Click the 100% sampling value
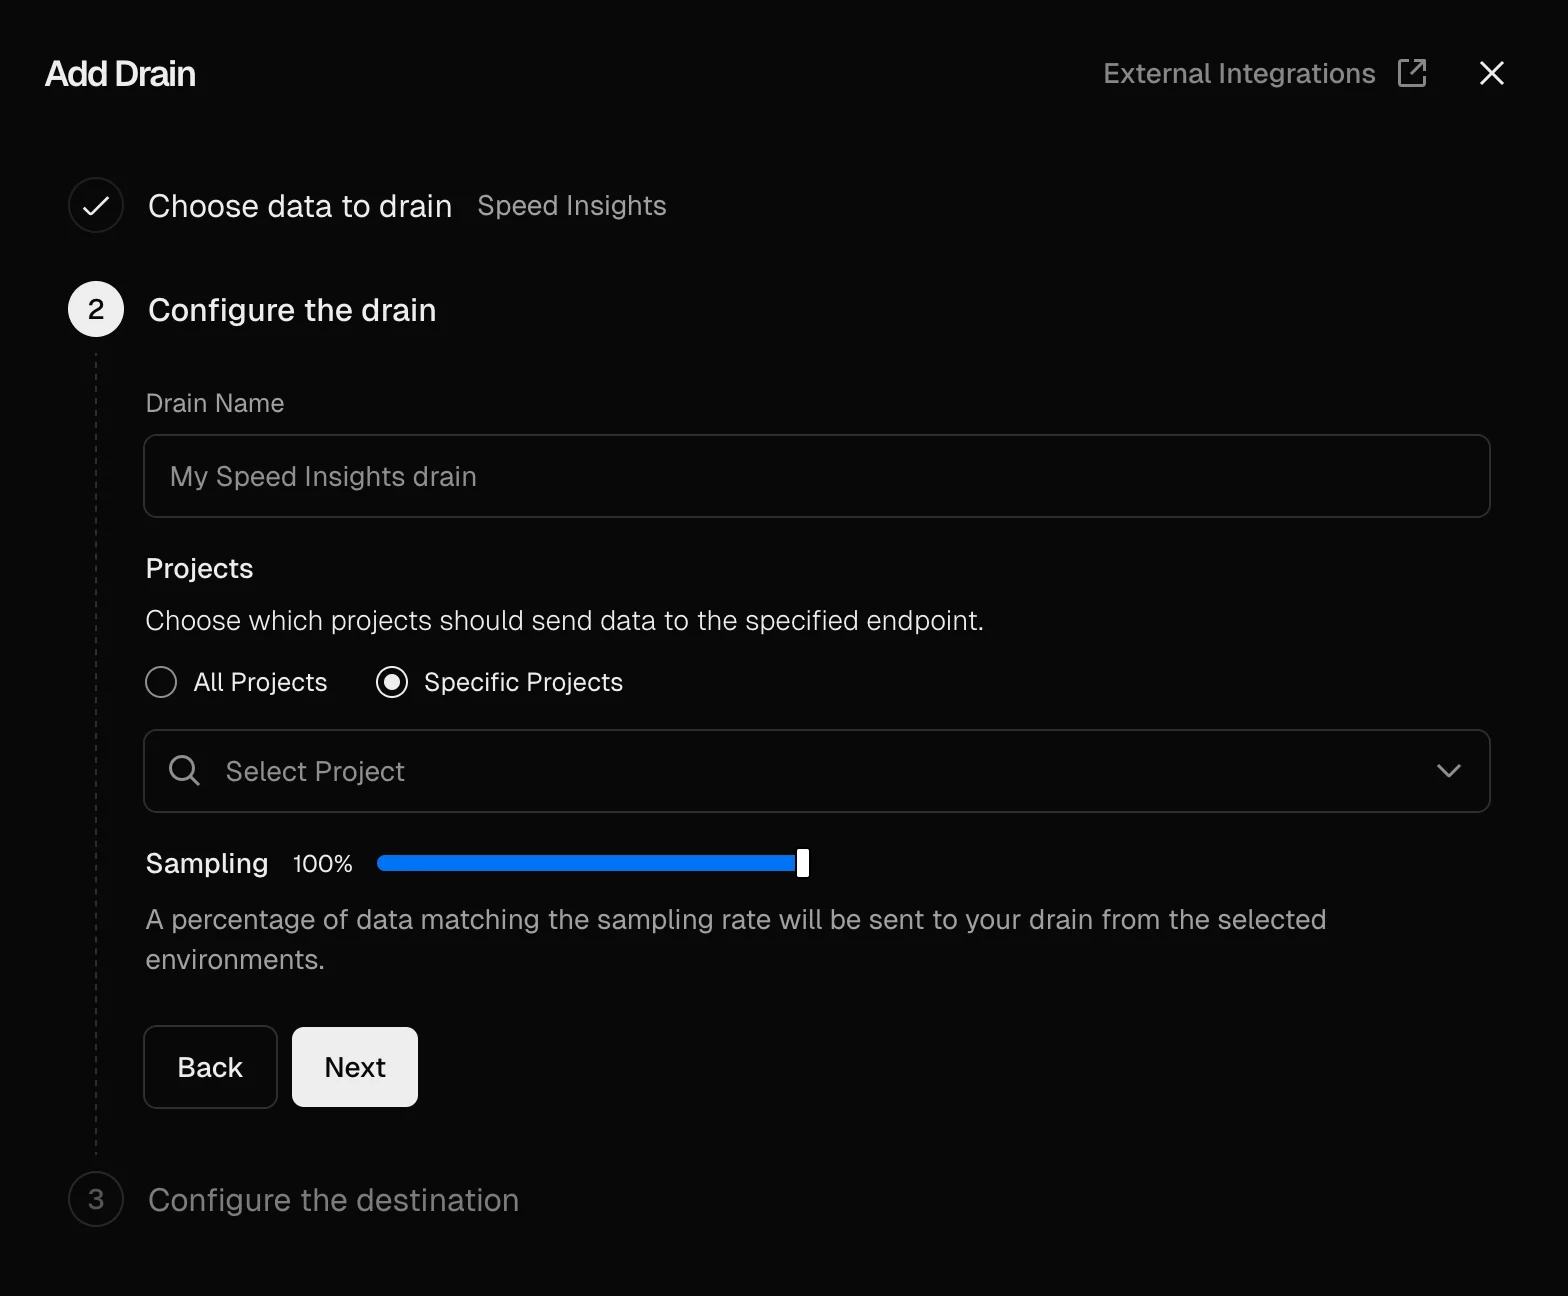This screenshot has width=1568, height=1296. tap(322, 864)
